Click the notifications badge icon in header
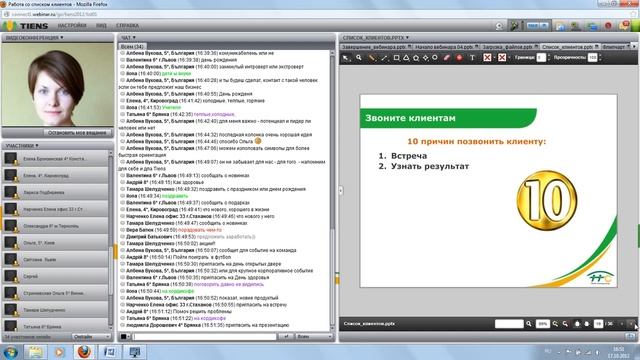640x360 pixels. pyautogui.click(x=624, y=26)
